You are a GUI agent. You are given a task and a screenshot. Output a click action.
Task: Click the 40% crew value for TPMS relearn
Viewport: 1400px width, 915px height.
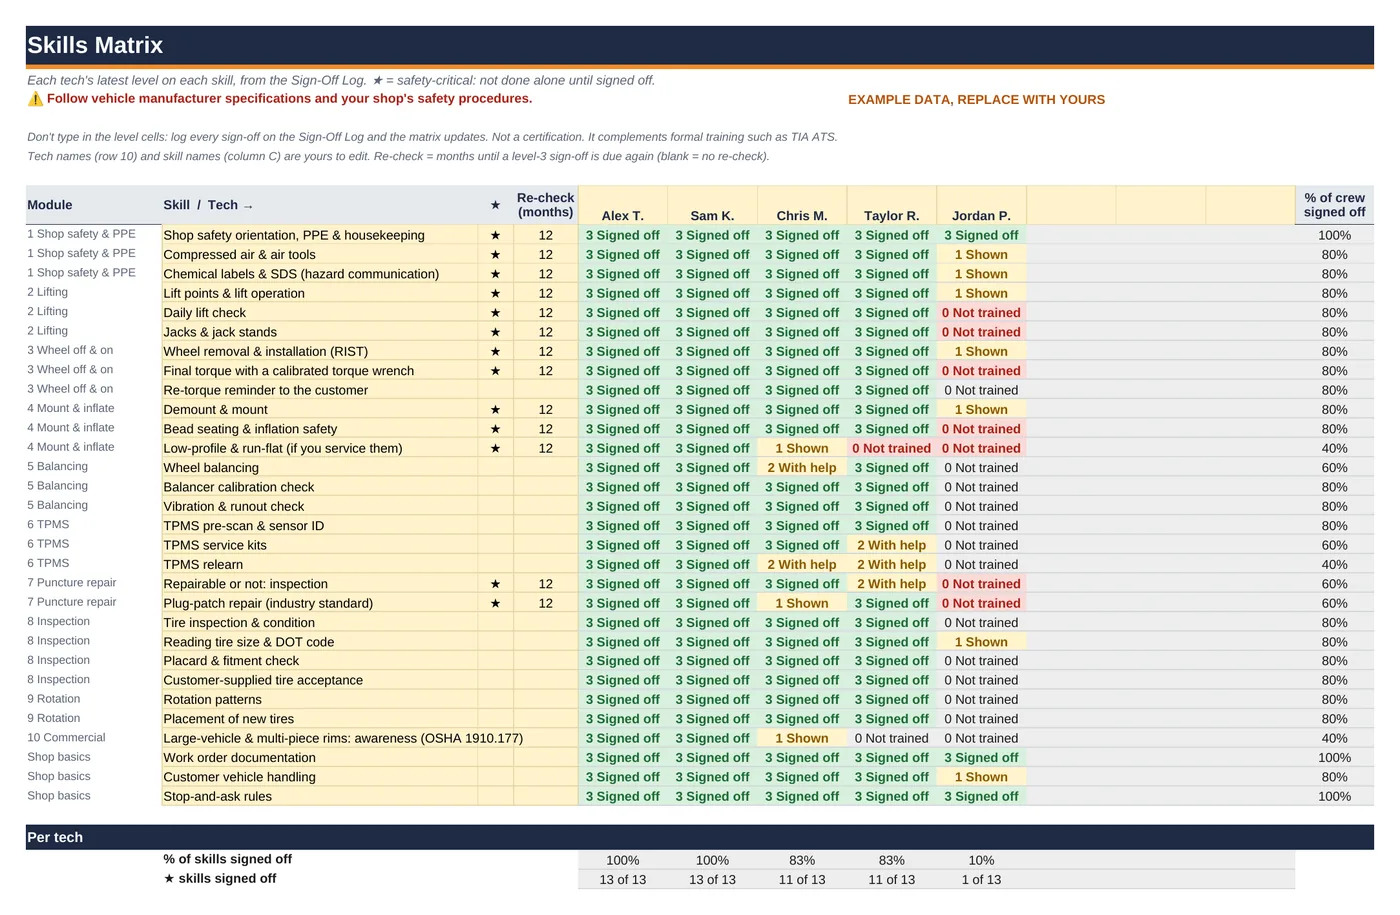point(1334,564)
